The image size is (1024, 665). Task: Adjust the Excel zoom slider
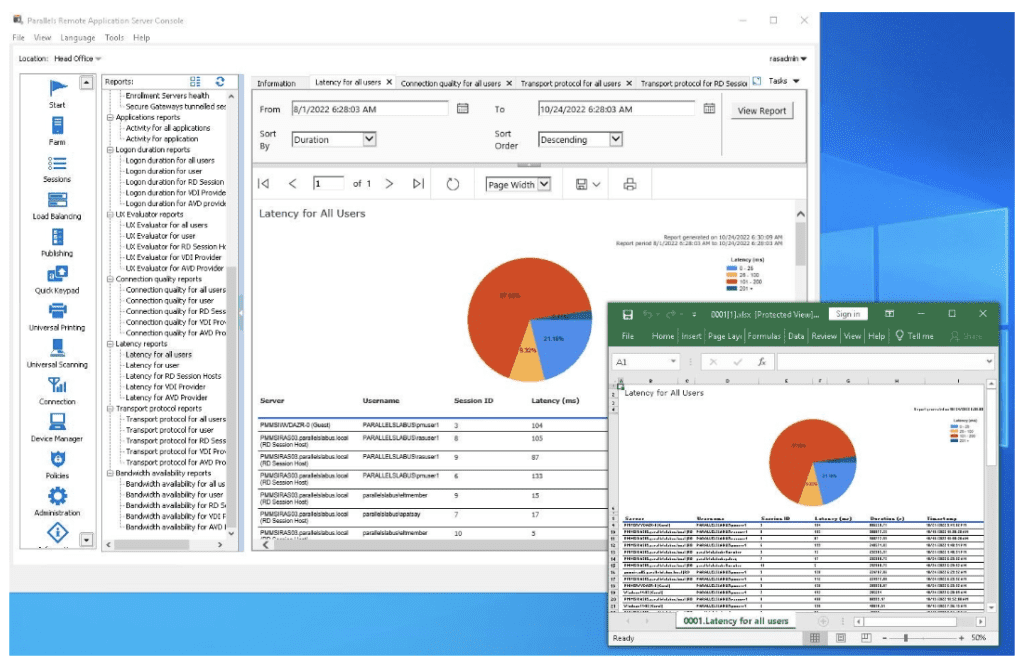(906, 637)
